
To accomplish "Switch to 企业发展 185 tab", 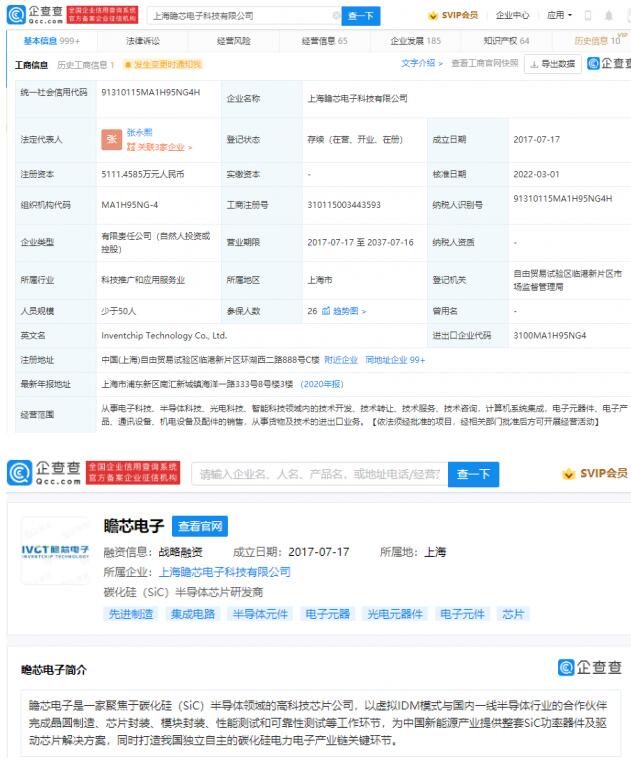I will [416, 41].
